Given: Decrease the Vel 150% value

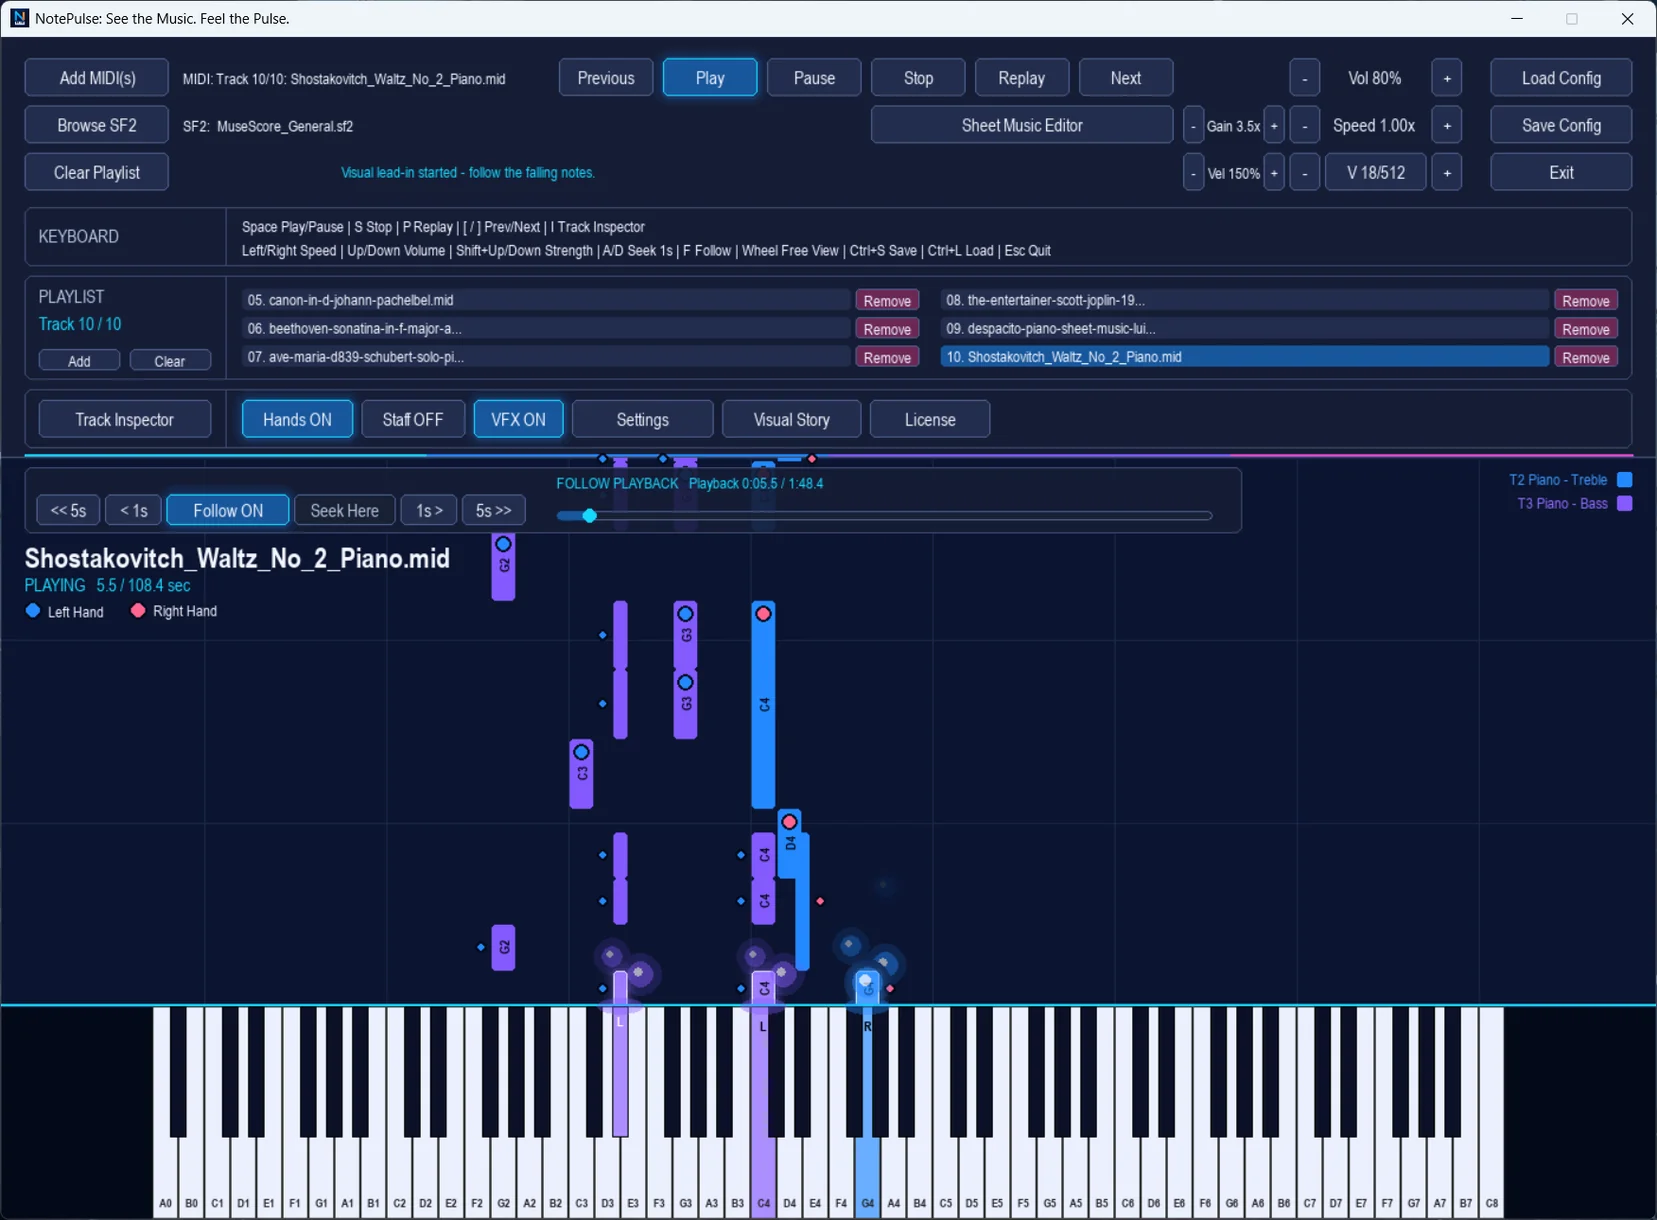Looking at the screenshot, I should click(x=1193, y=173).
